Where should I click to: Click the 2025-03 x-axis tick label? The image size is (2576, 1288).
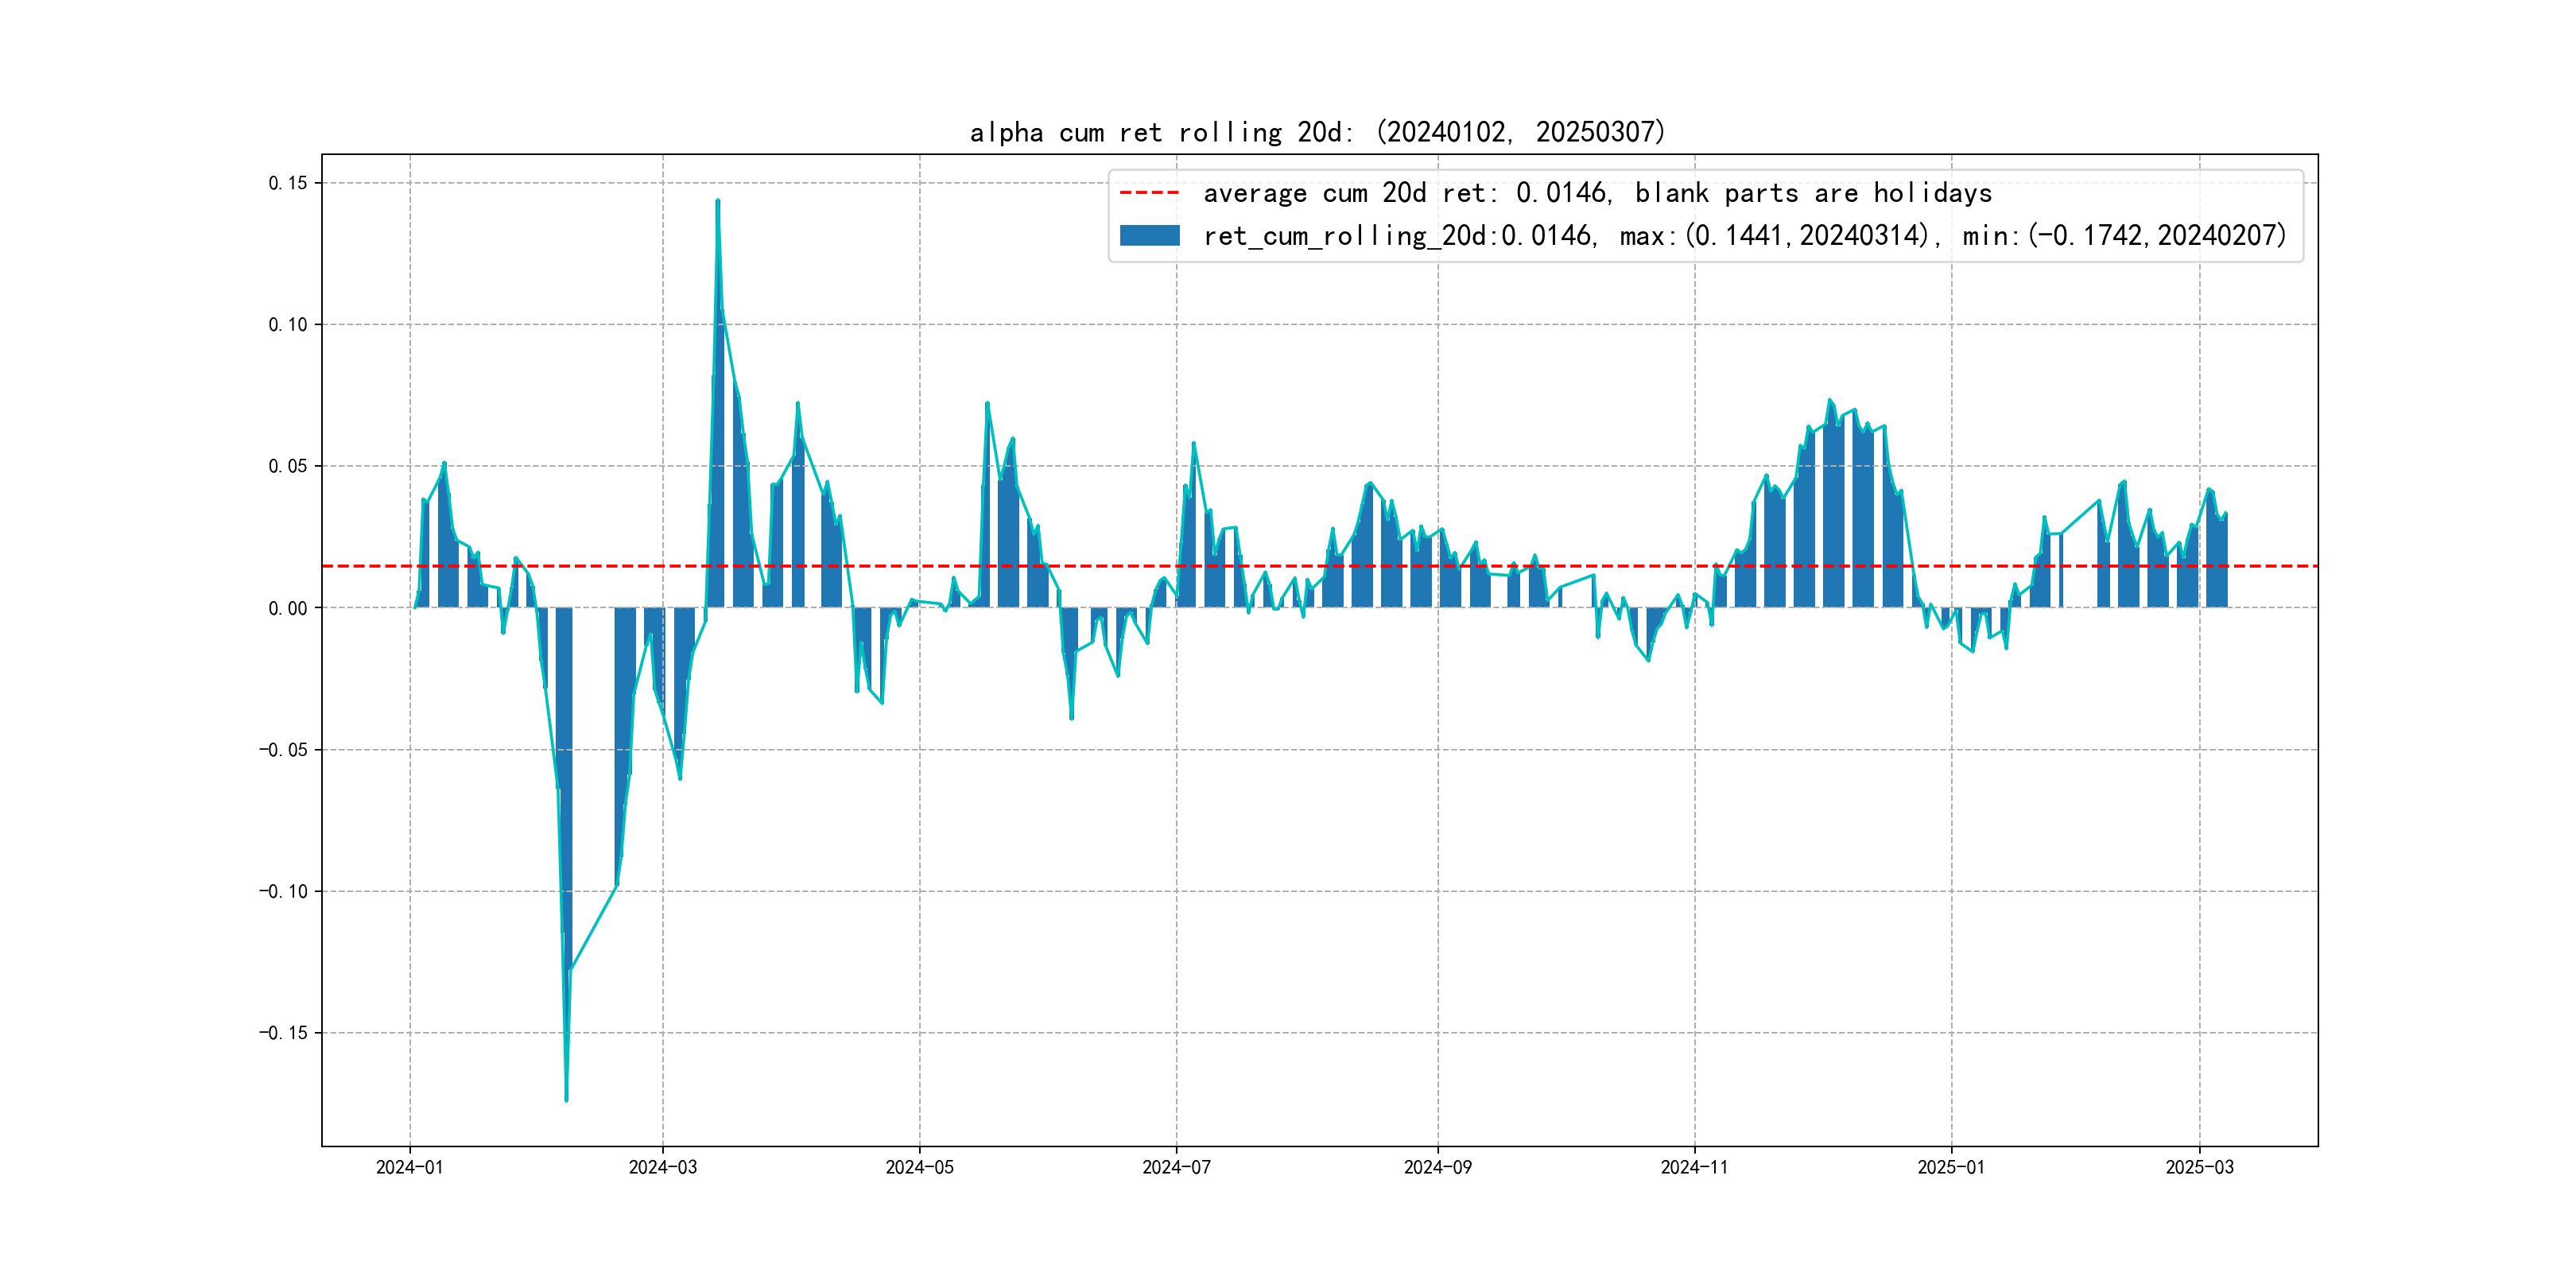[2199, 1167]
